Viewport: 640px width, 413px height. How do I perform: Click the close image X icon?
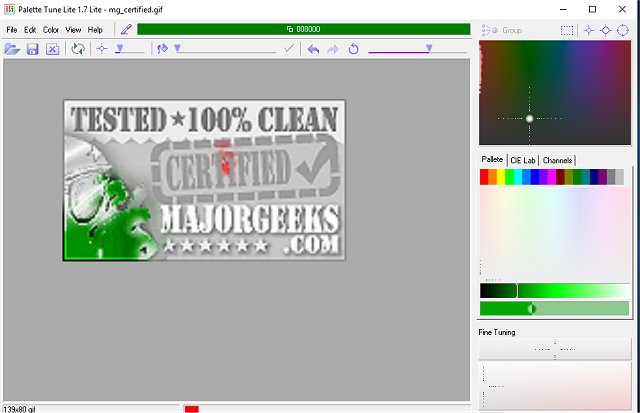coord(52,49)
